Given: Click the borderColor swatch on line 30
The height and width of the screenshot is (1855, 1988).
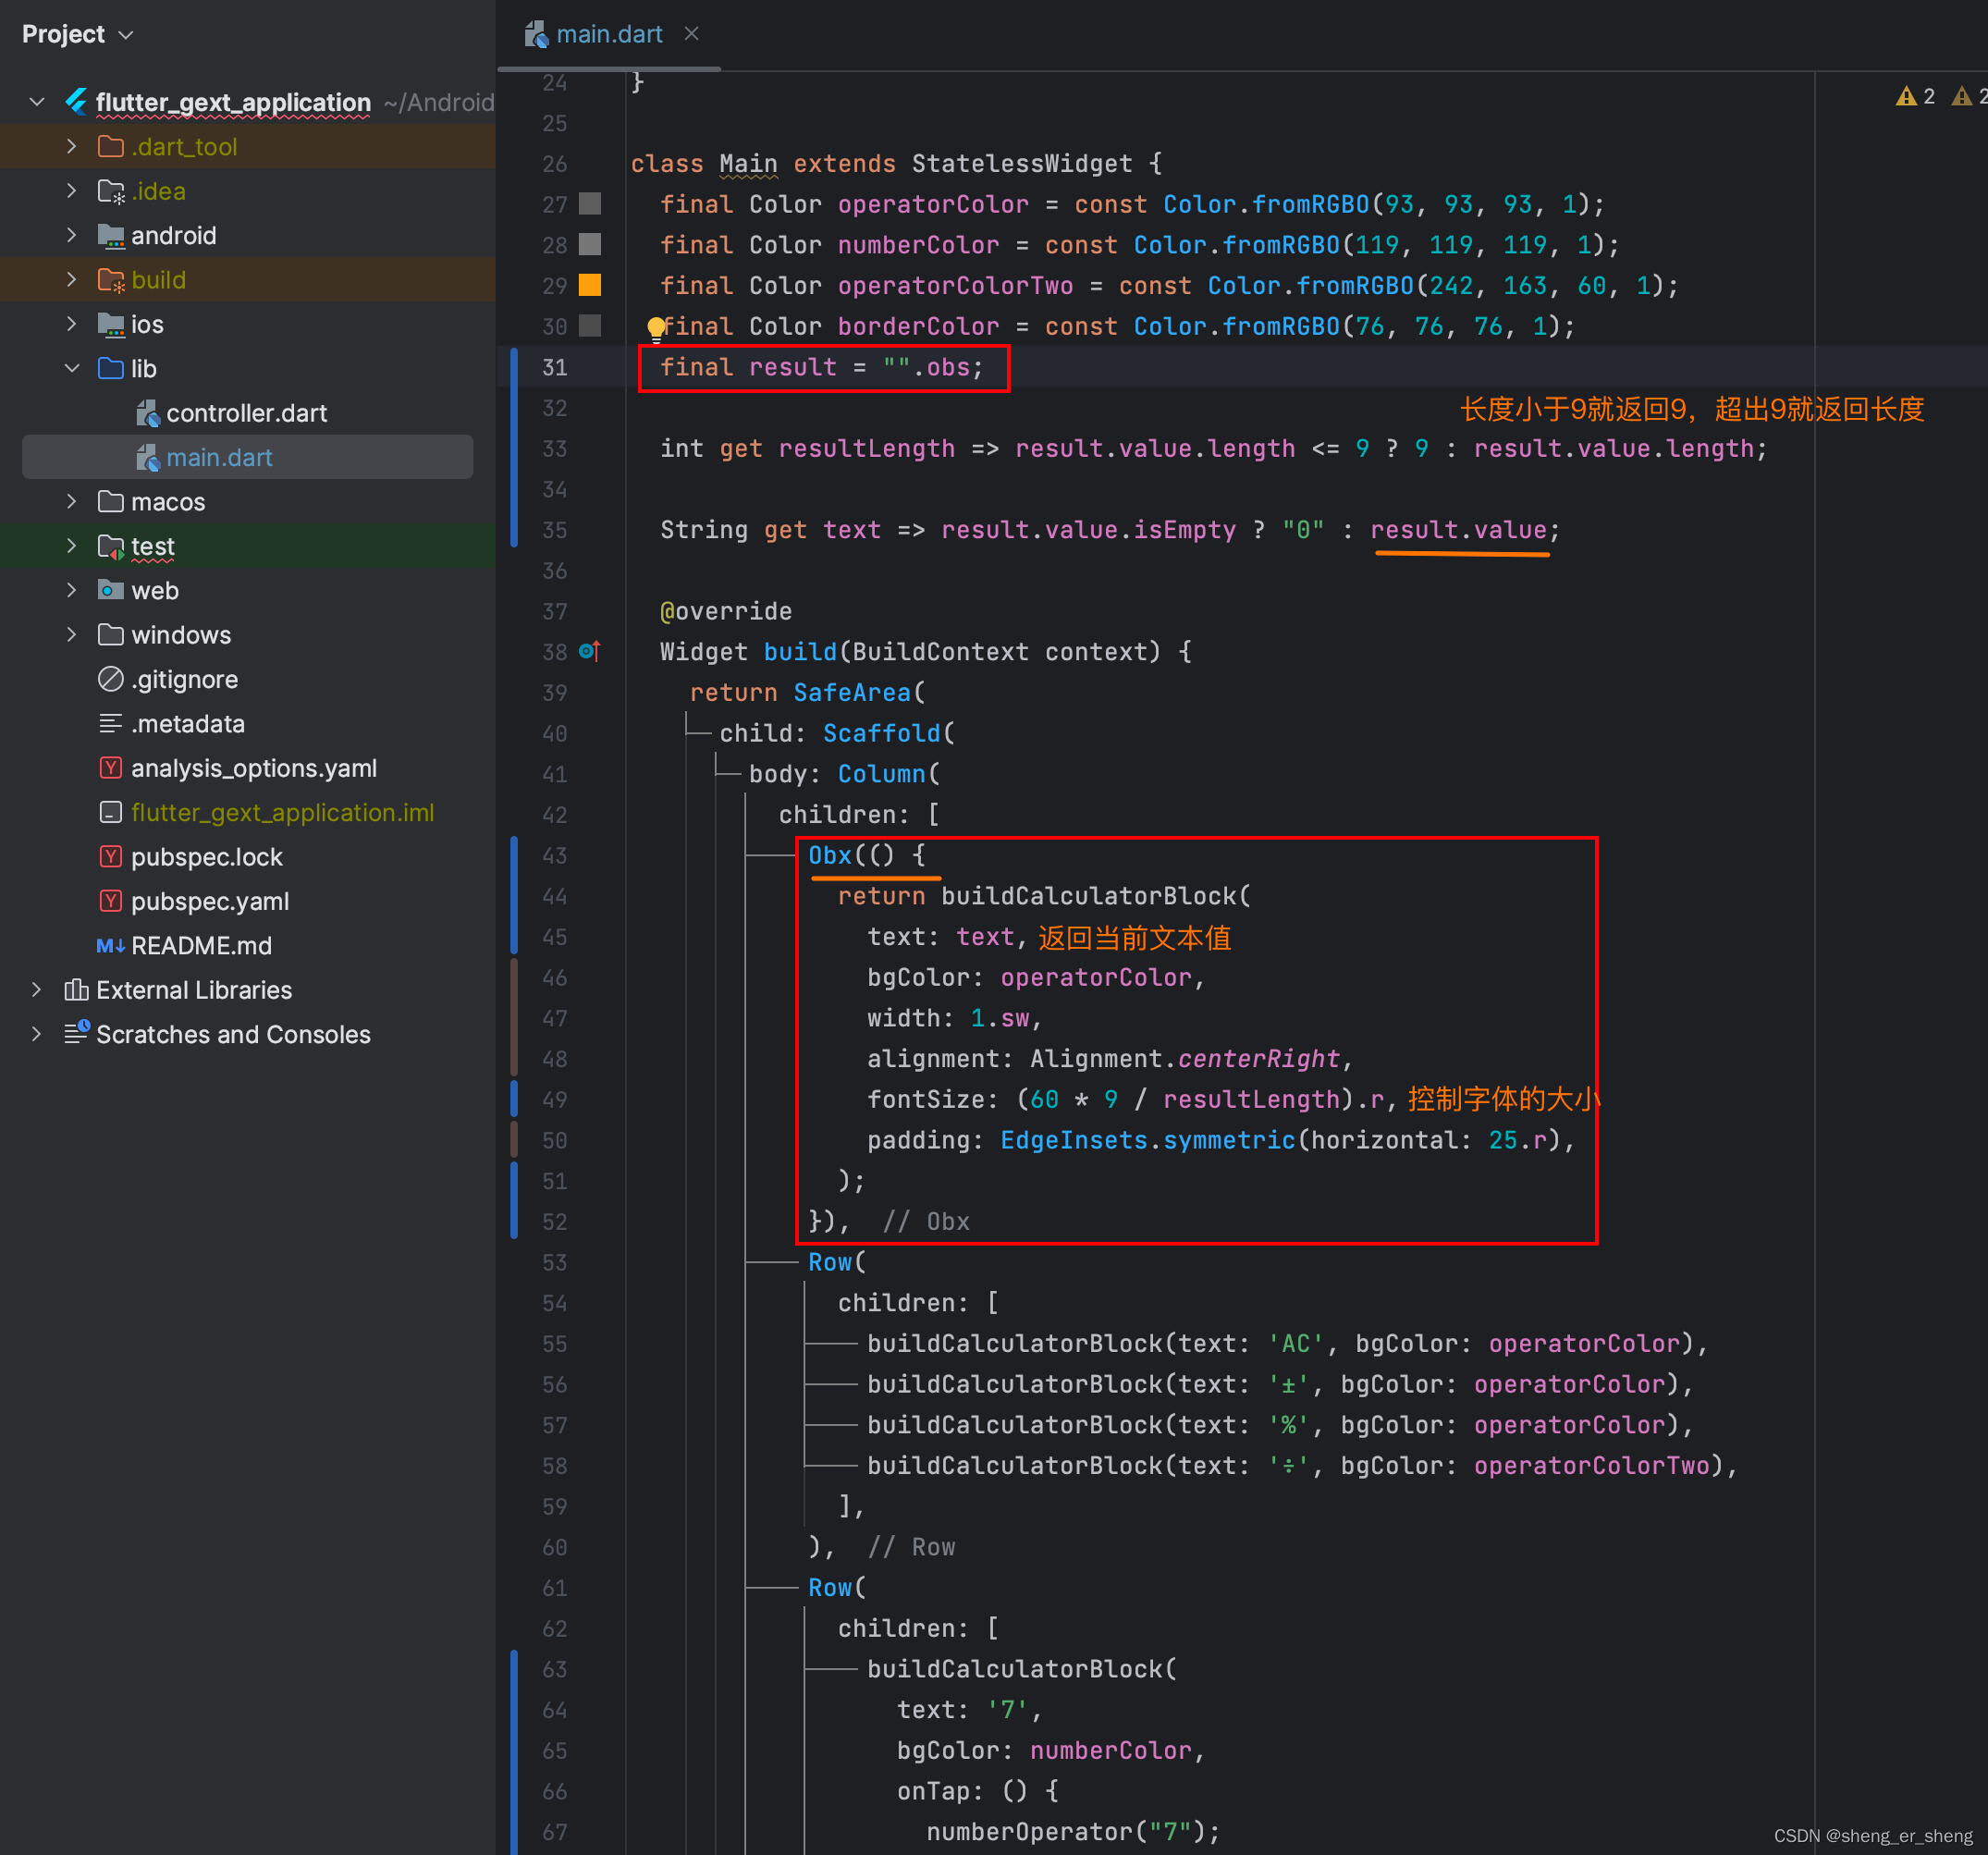Looking at the screenshot, I should pos(591,326).
